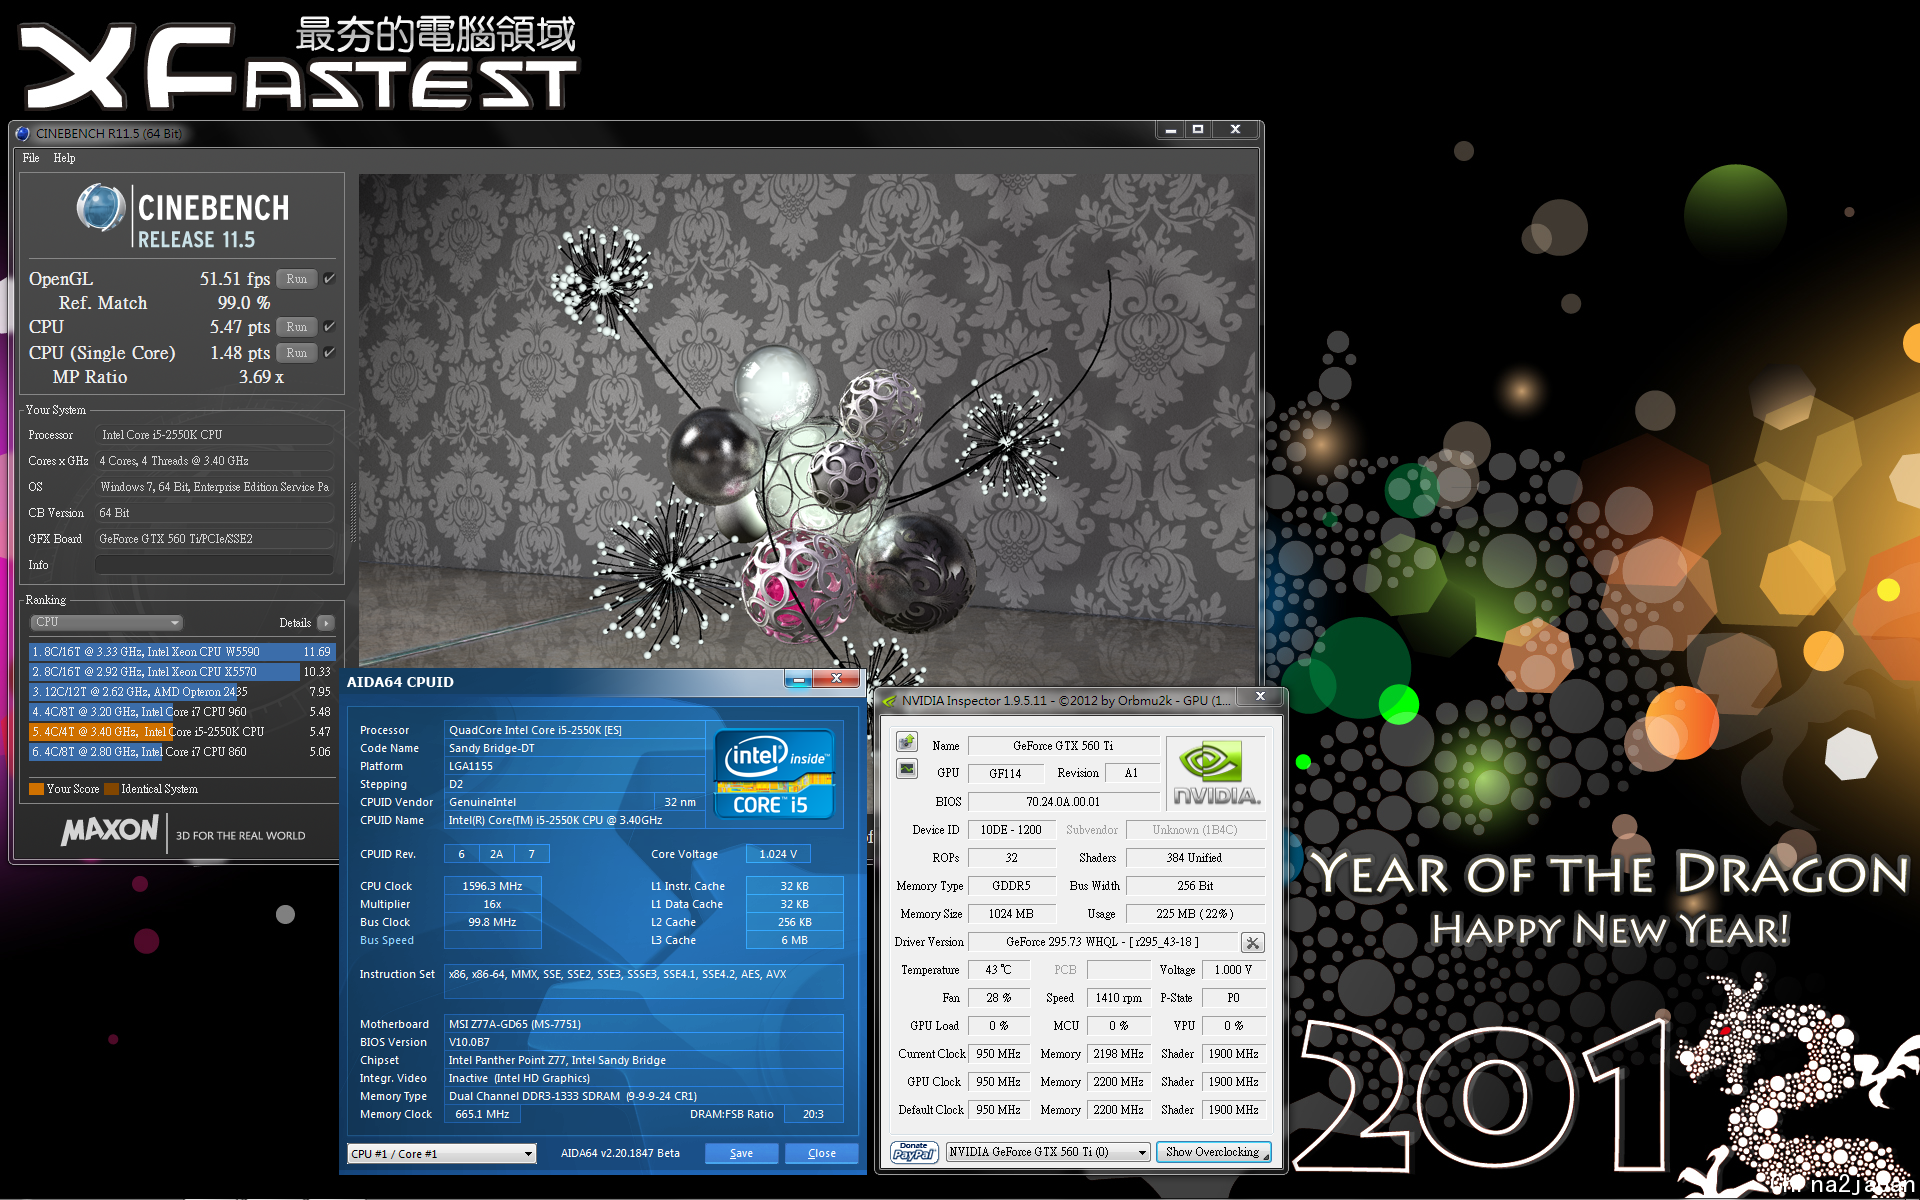Select the highlighted i5-2550K ranking row
This screenshot has width=1920, height=1200.
(182, 732)
